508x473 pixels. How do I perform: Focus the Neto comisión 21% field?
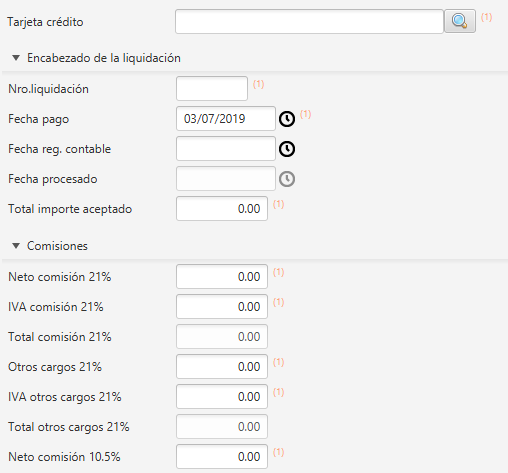[x=222, y=277]
